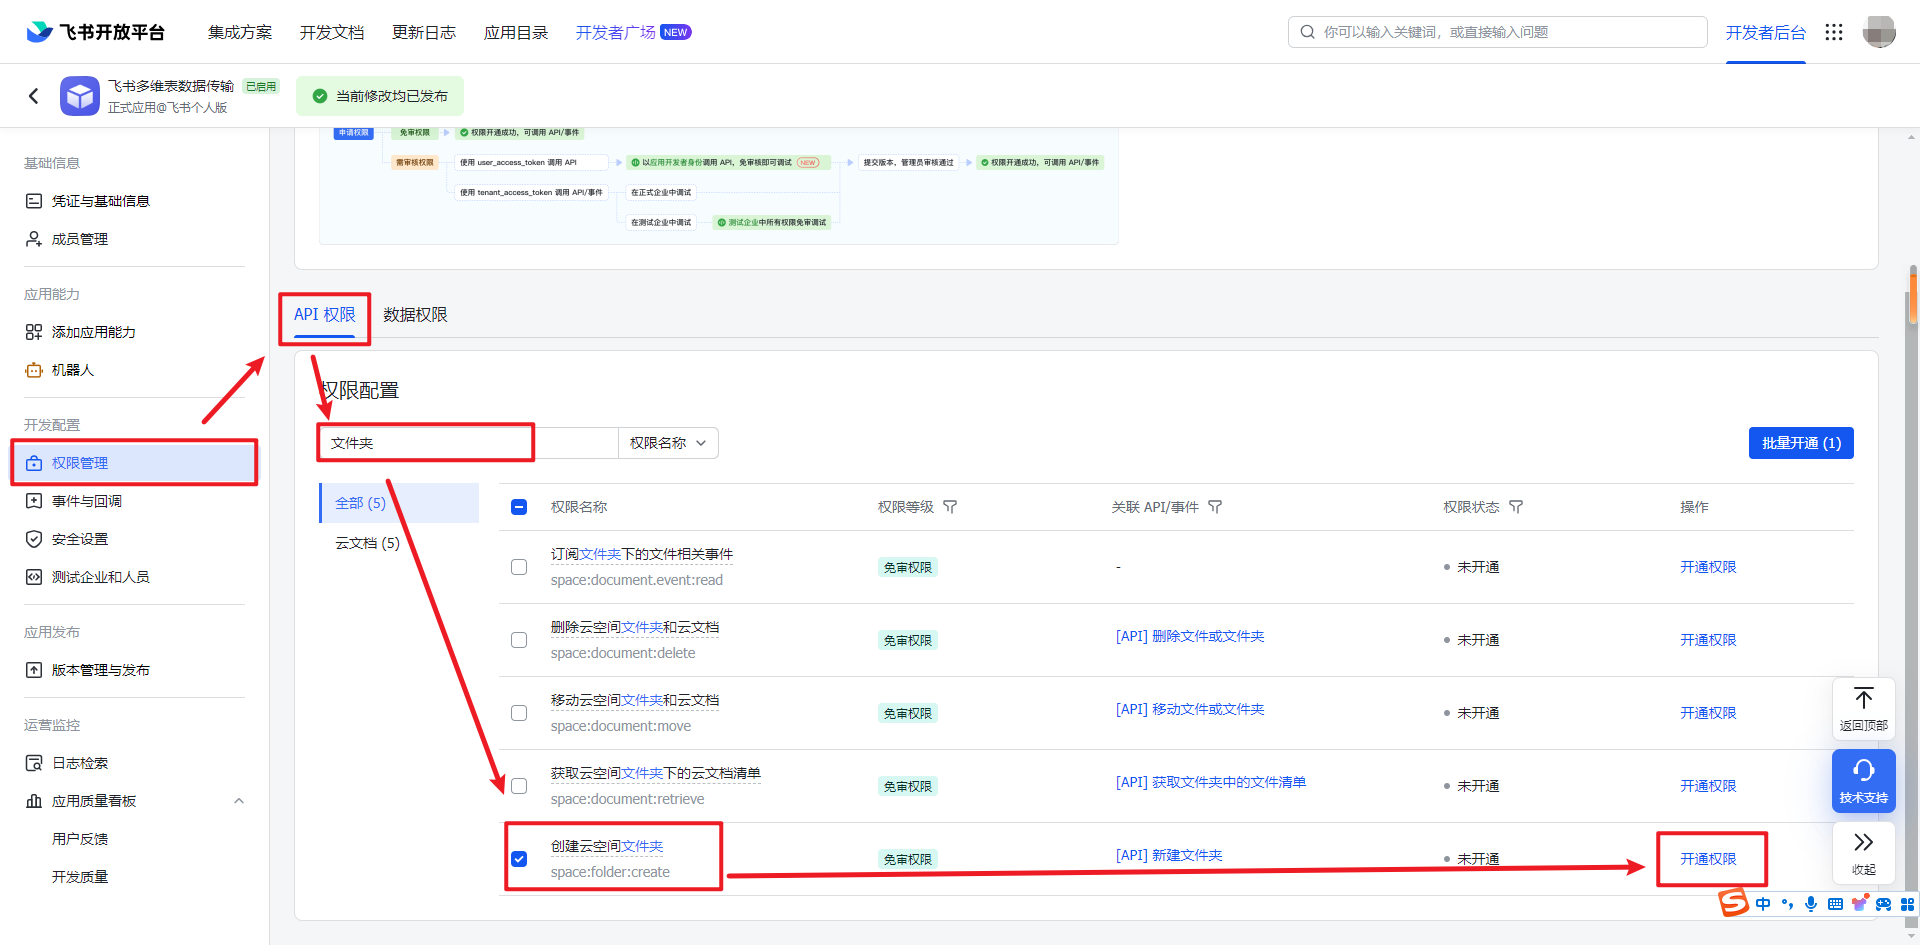Open the [API] 获取文件夹中的文件清单 link
Image resolution: width=1920 pixels, height=945 pixels.
coord(1211,782)
